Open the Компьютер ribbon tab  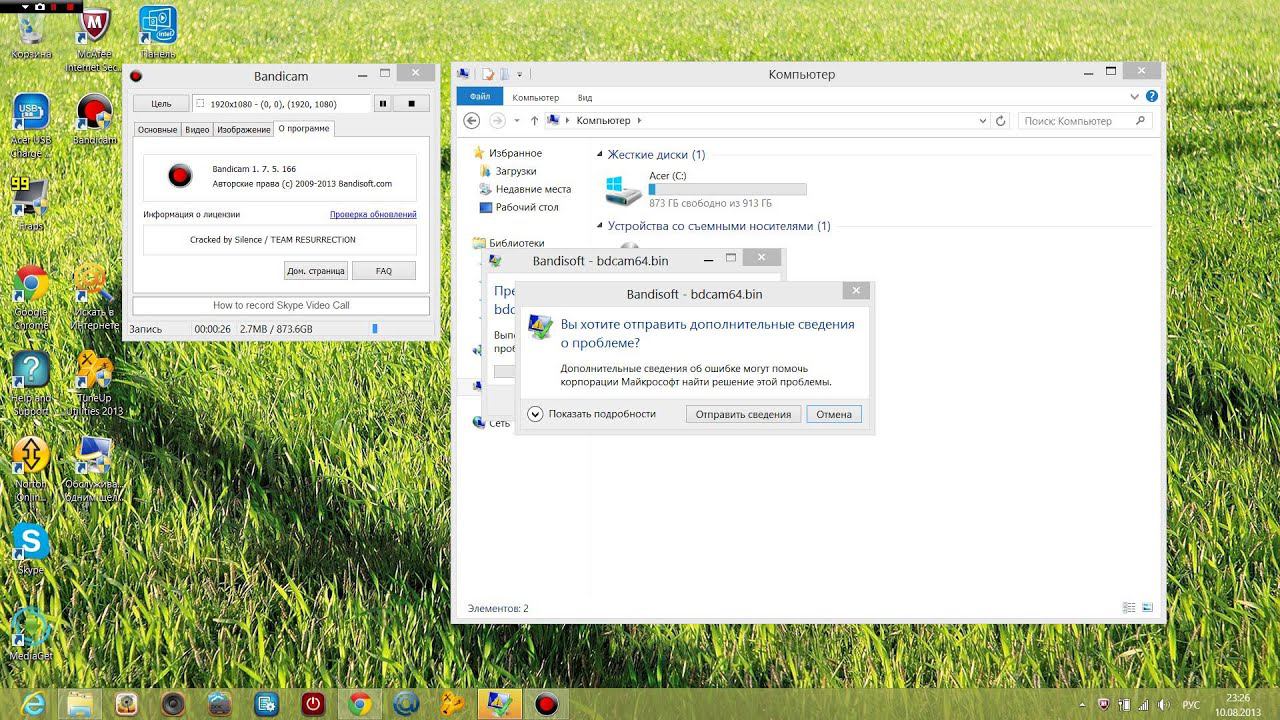tap(535, 97)
